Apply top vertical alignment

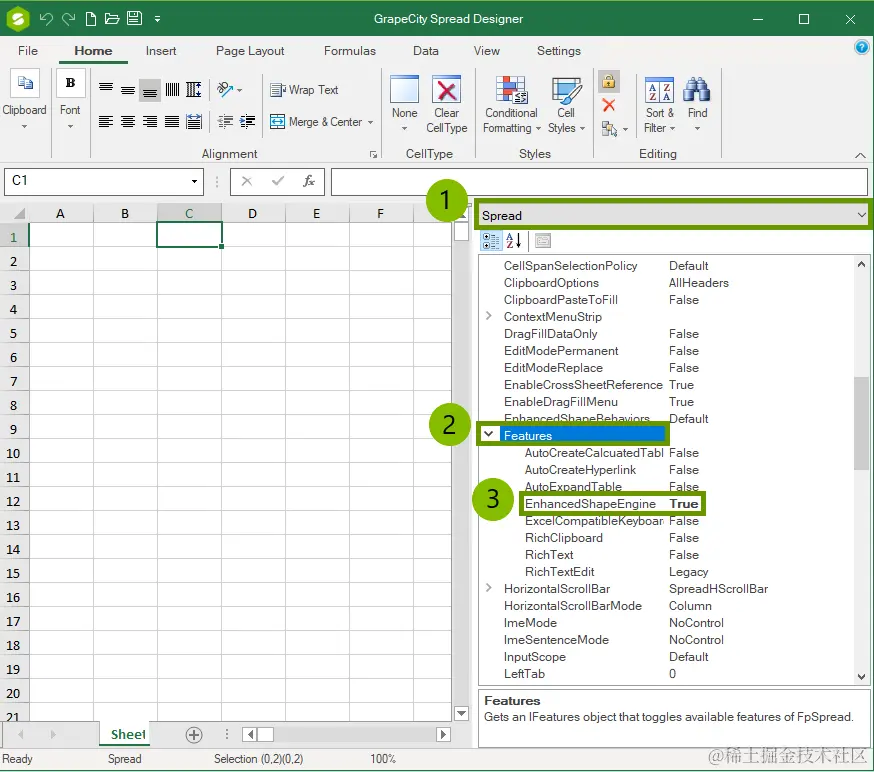pos(106,89)
